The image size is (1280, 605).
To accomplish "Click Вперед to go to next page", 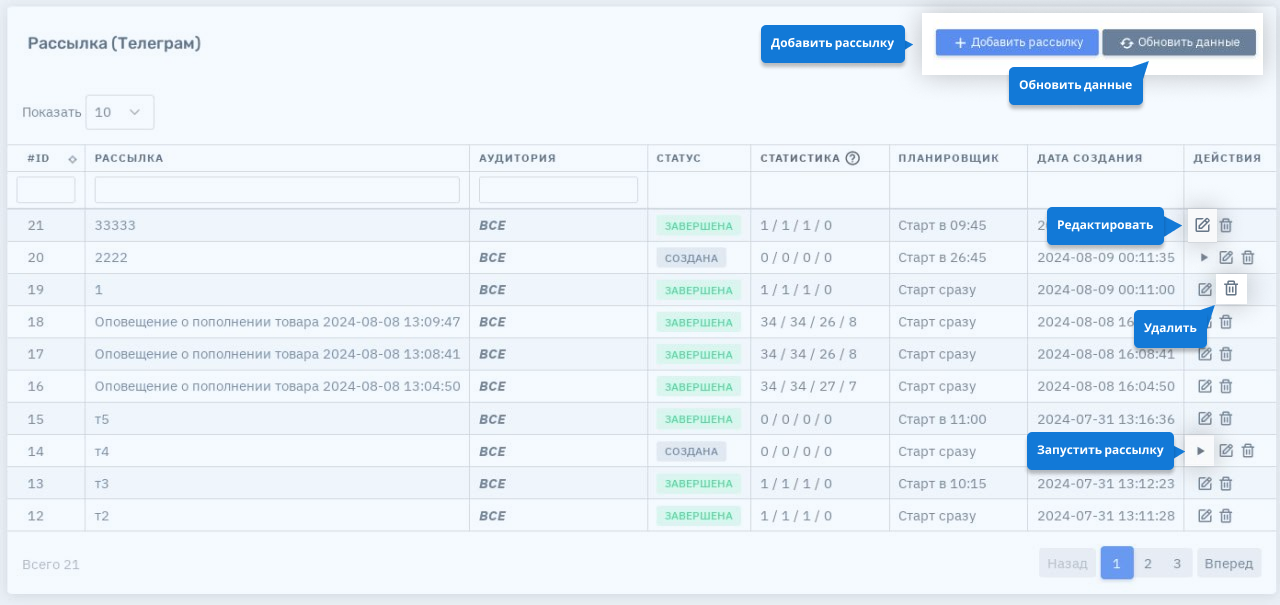I will 1228,563.
